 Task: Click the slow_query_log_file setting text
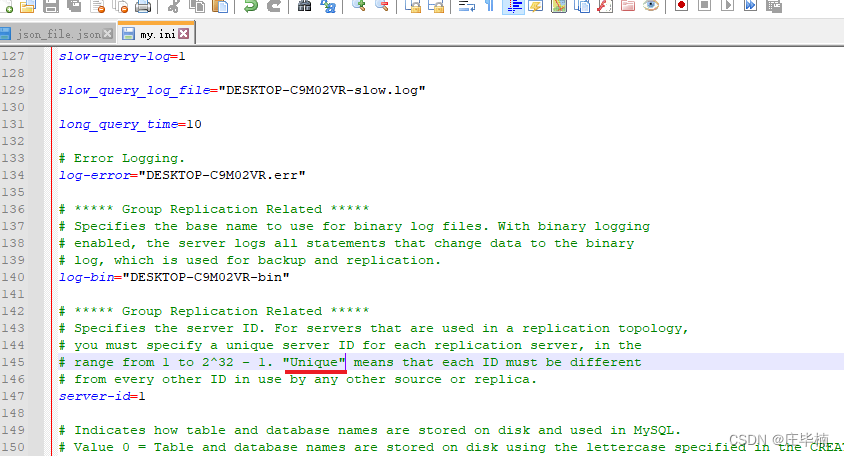tap(135, 90)
